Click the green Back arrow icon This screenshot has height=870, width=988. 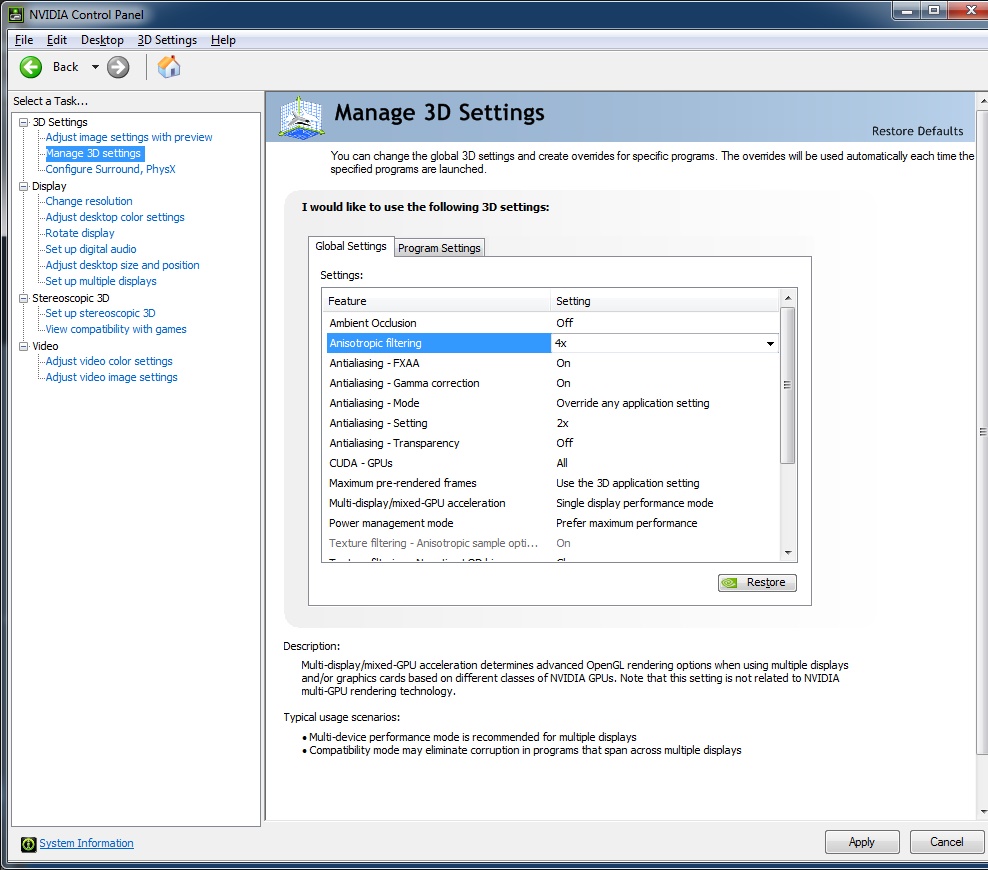(x=31, y=67)
